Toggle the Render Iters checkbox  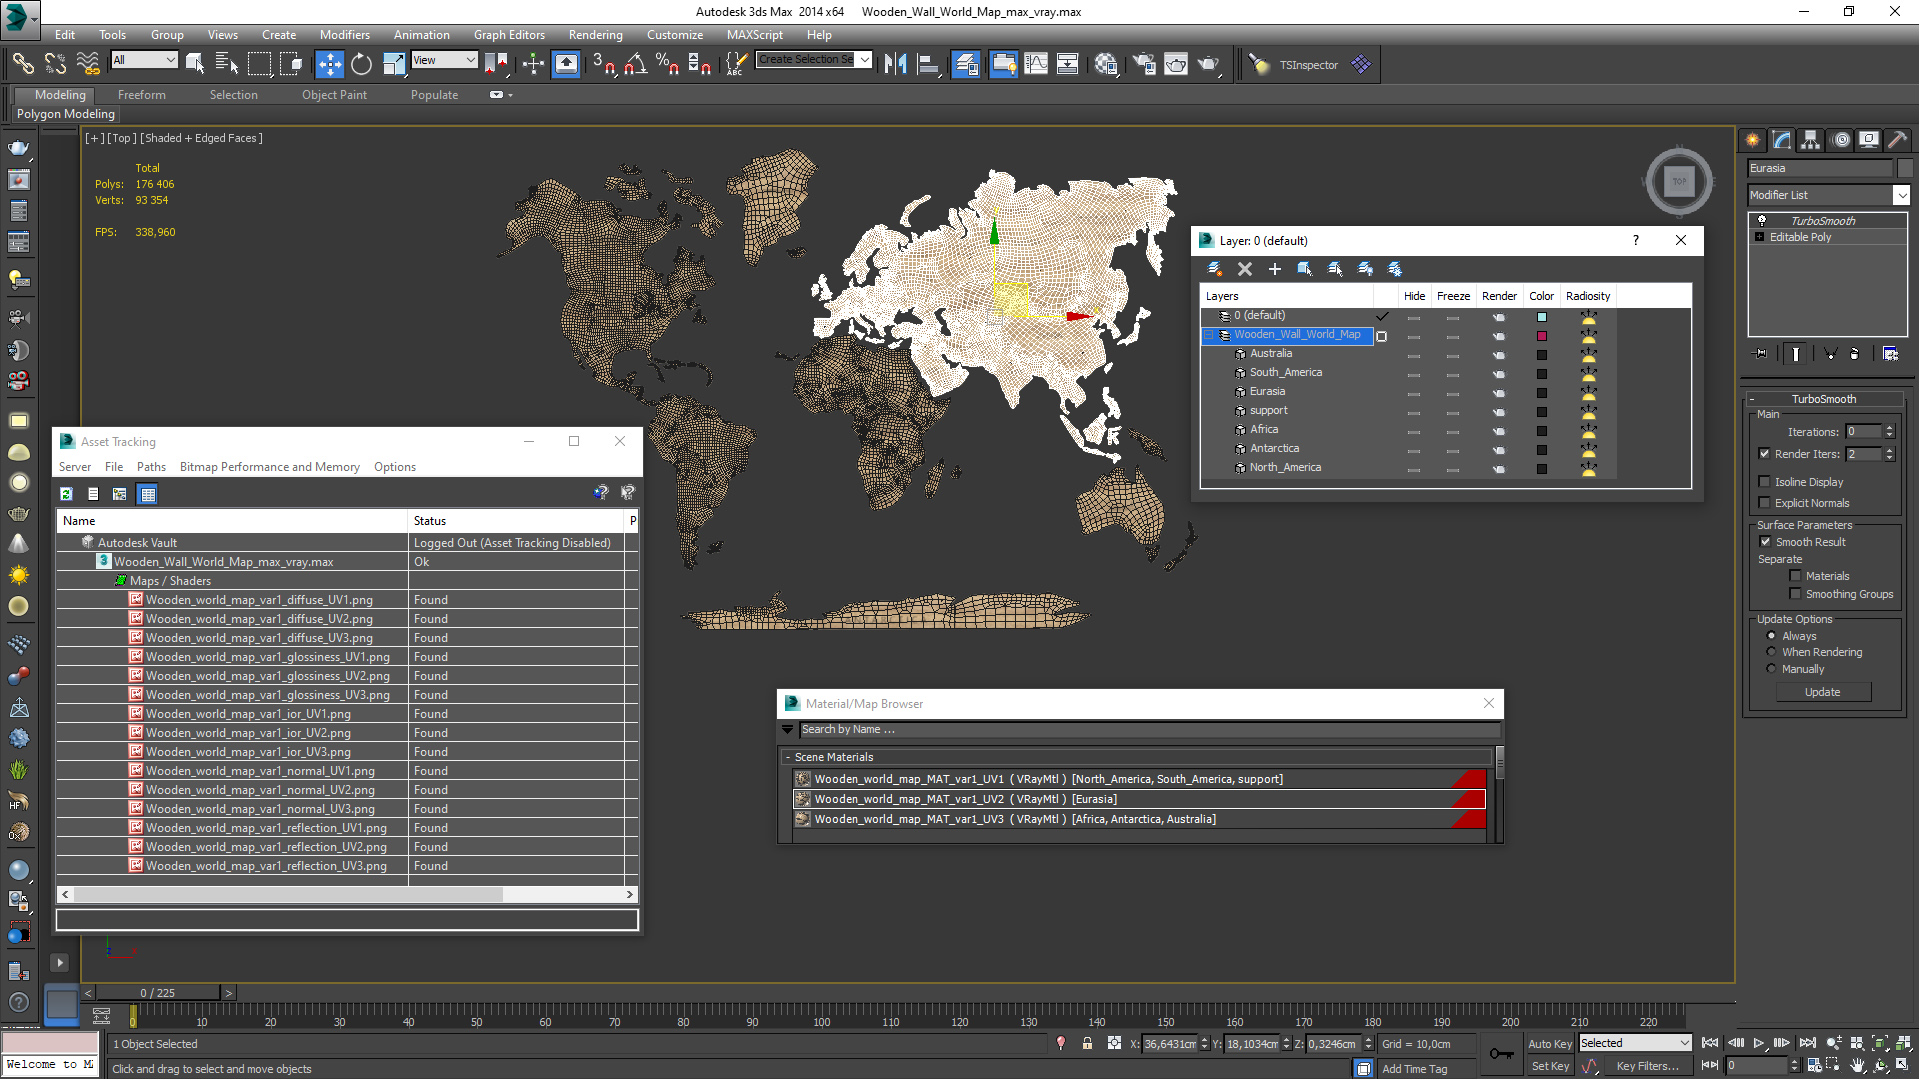coord(1765,454)
